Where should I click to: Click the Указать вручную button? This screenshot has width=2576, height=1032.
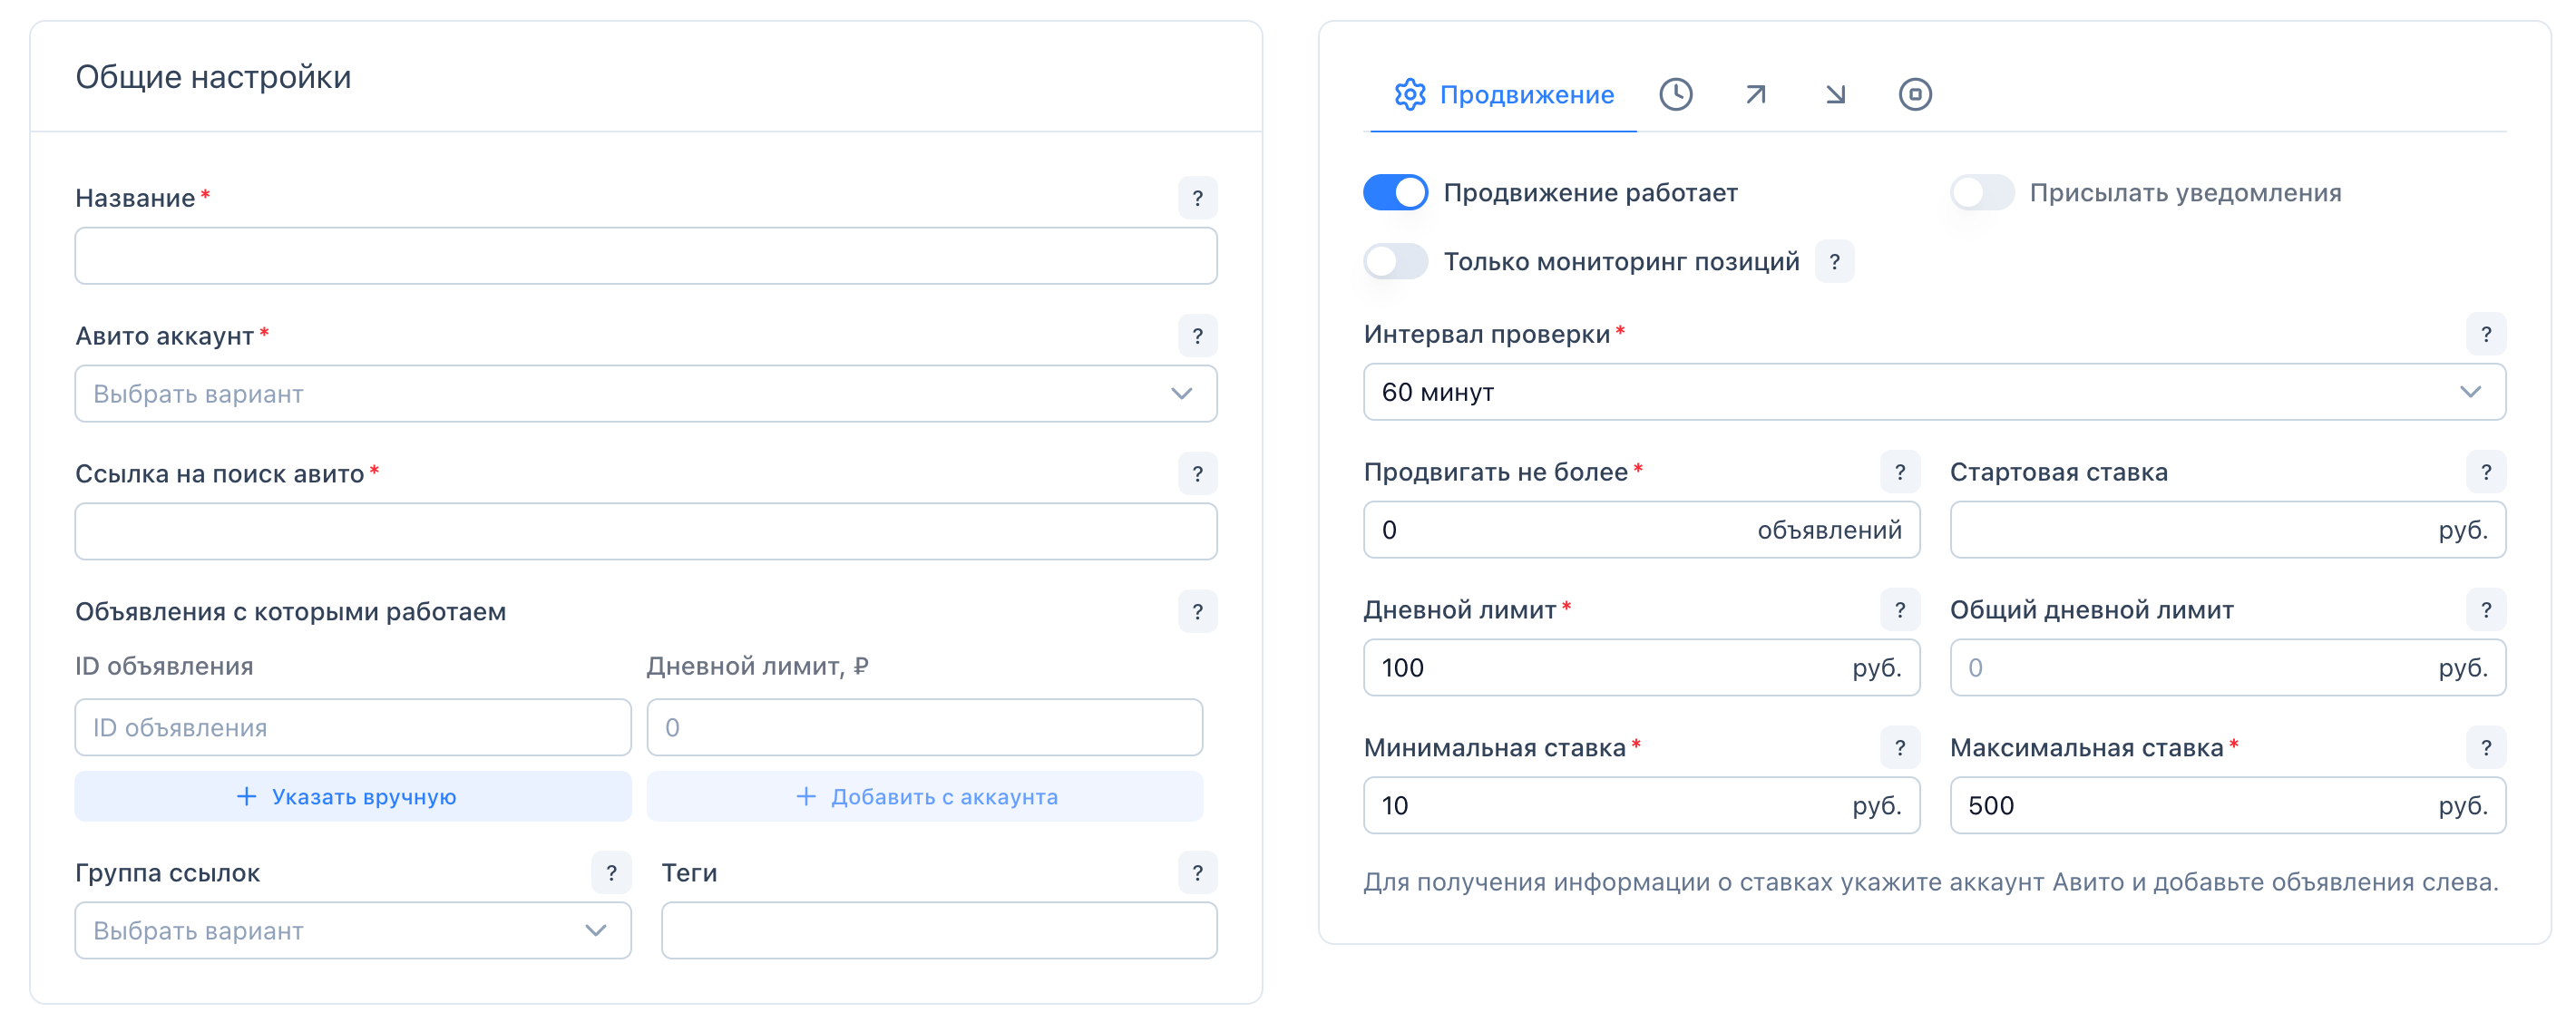tap(352, 797)
